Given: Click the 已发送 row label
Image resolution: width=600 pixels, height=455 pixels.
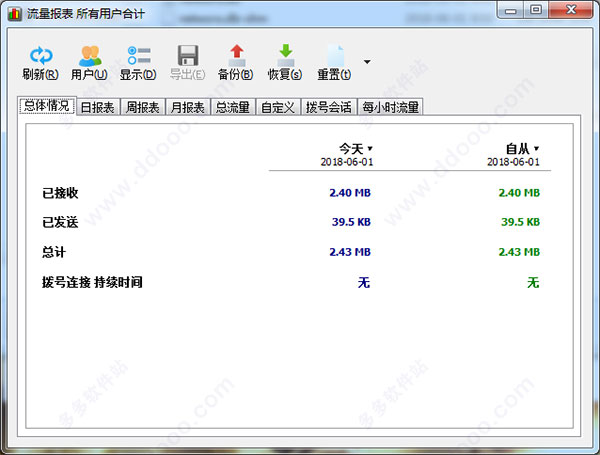Looking at the screenshot, I should pos(60,222).
